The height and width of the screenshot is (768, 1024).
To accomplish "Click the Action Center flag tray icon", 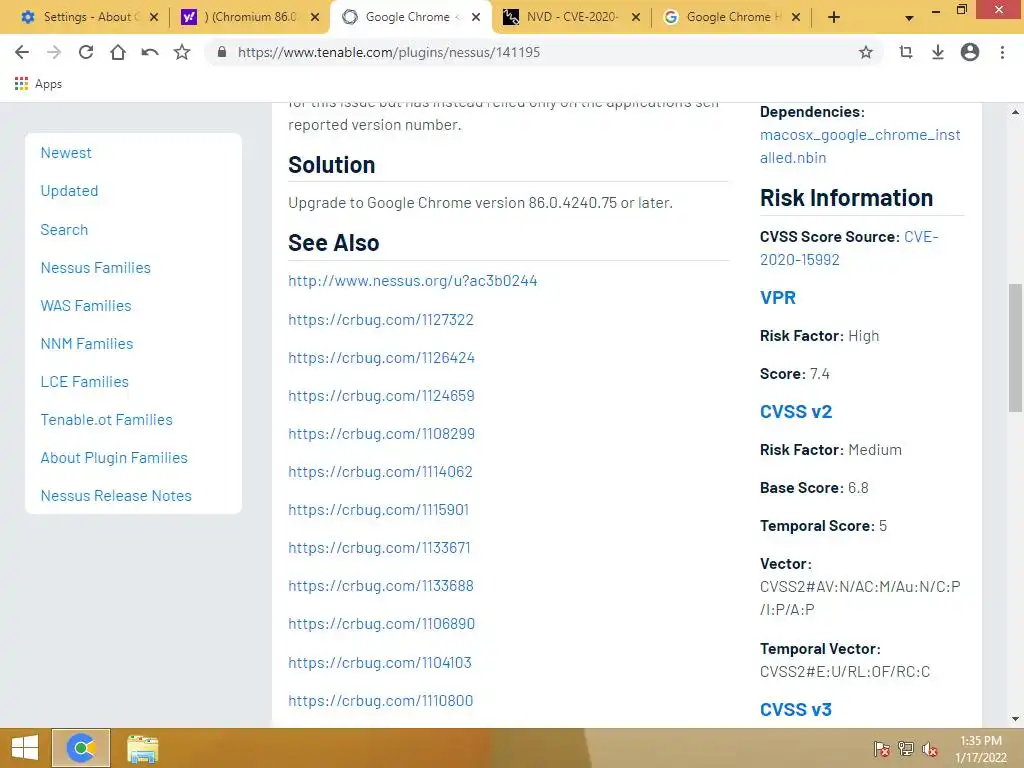I will [x=882, y=748].
